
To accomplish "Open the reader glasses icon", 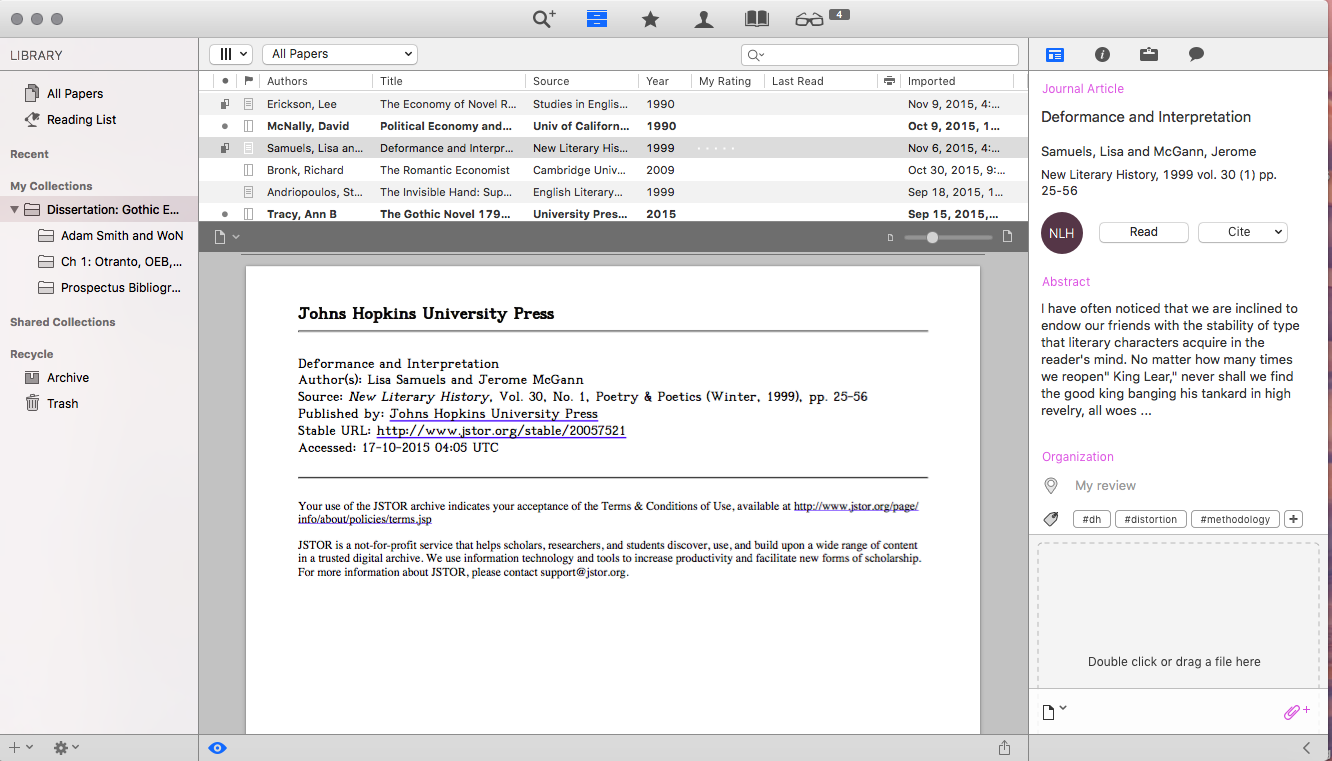I will 810,19.
